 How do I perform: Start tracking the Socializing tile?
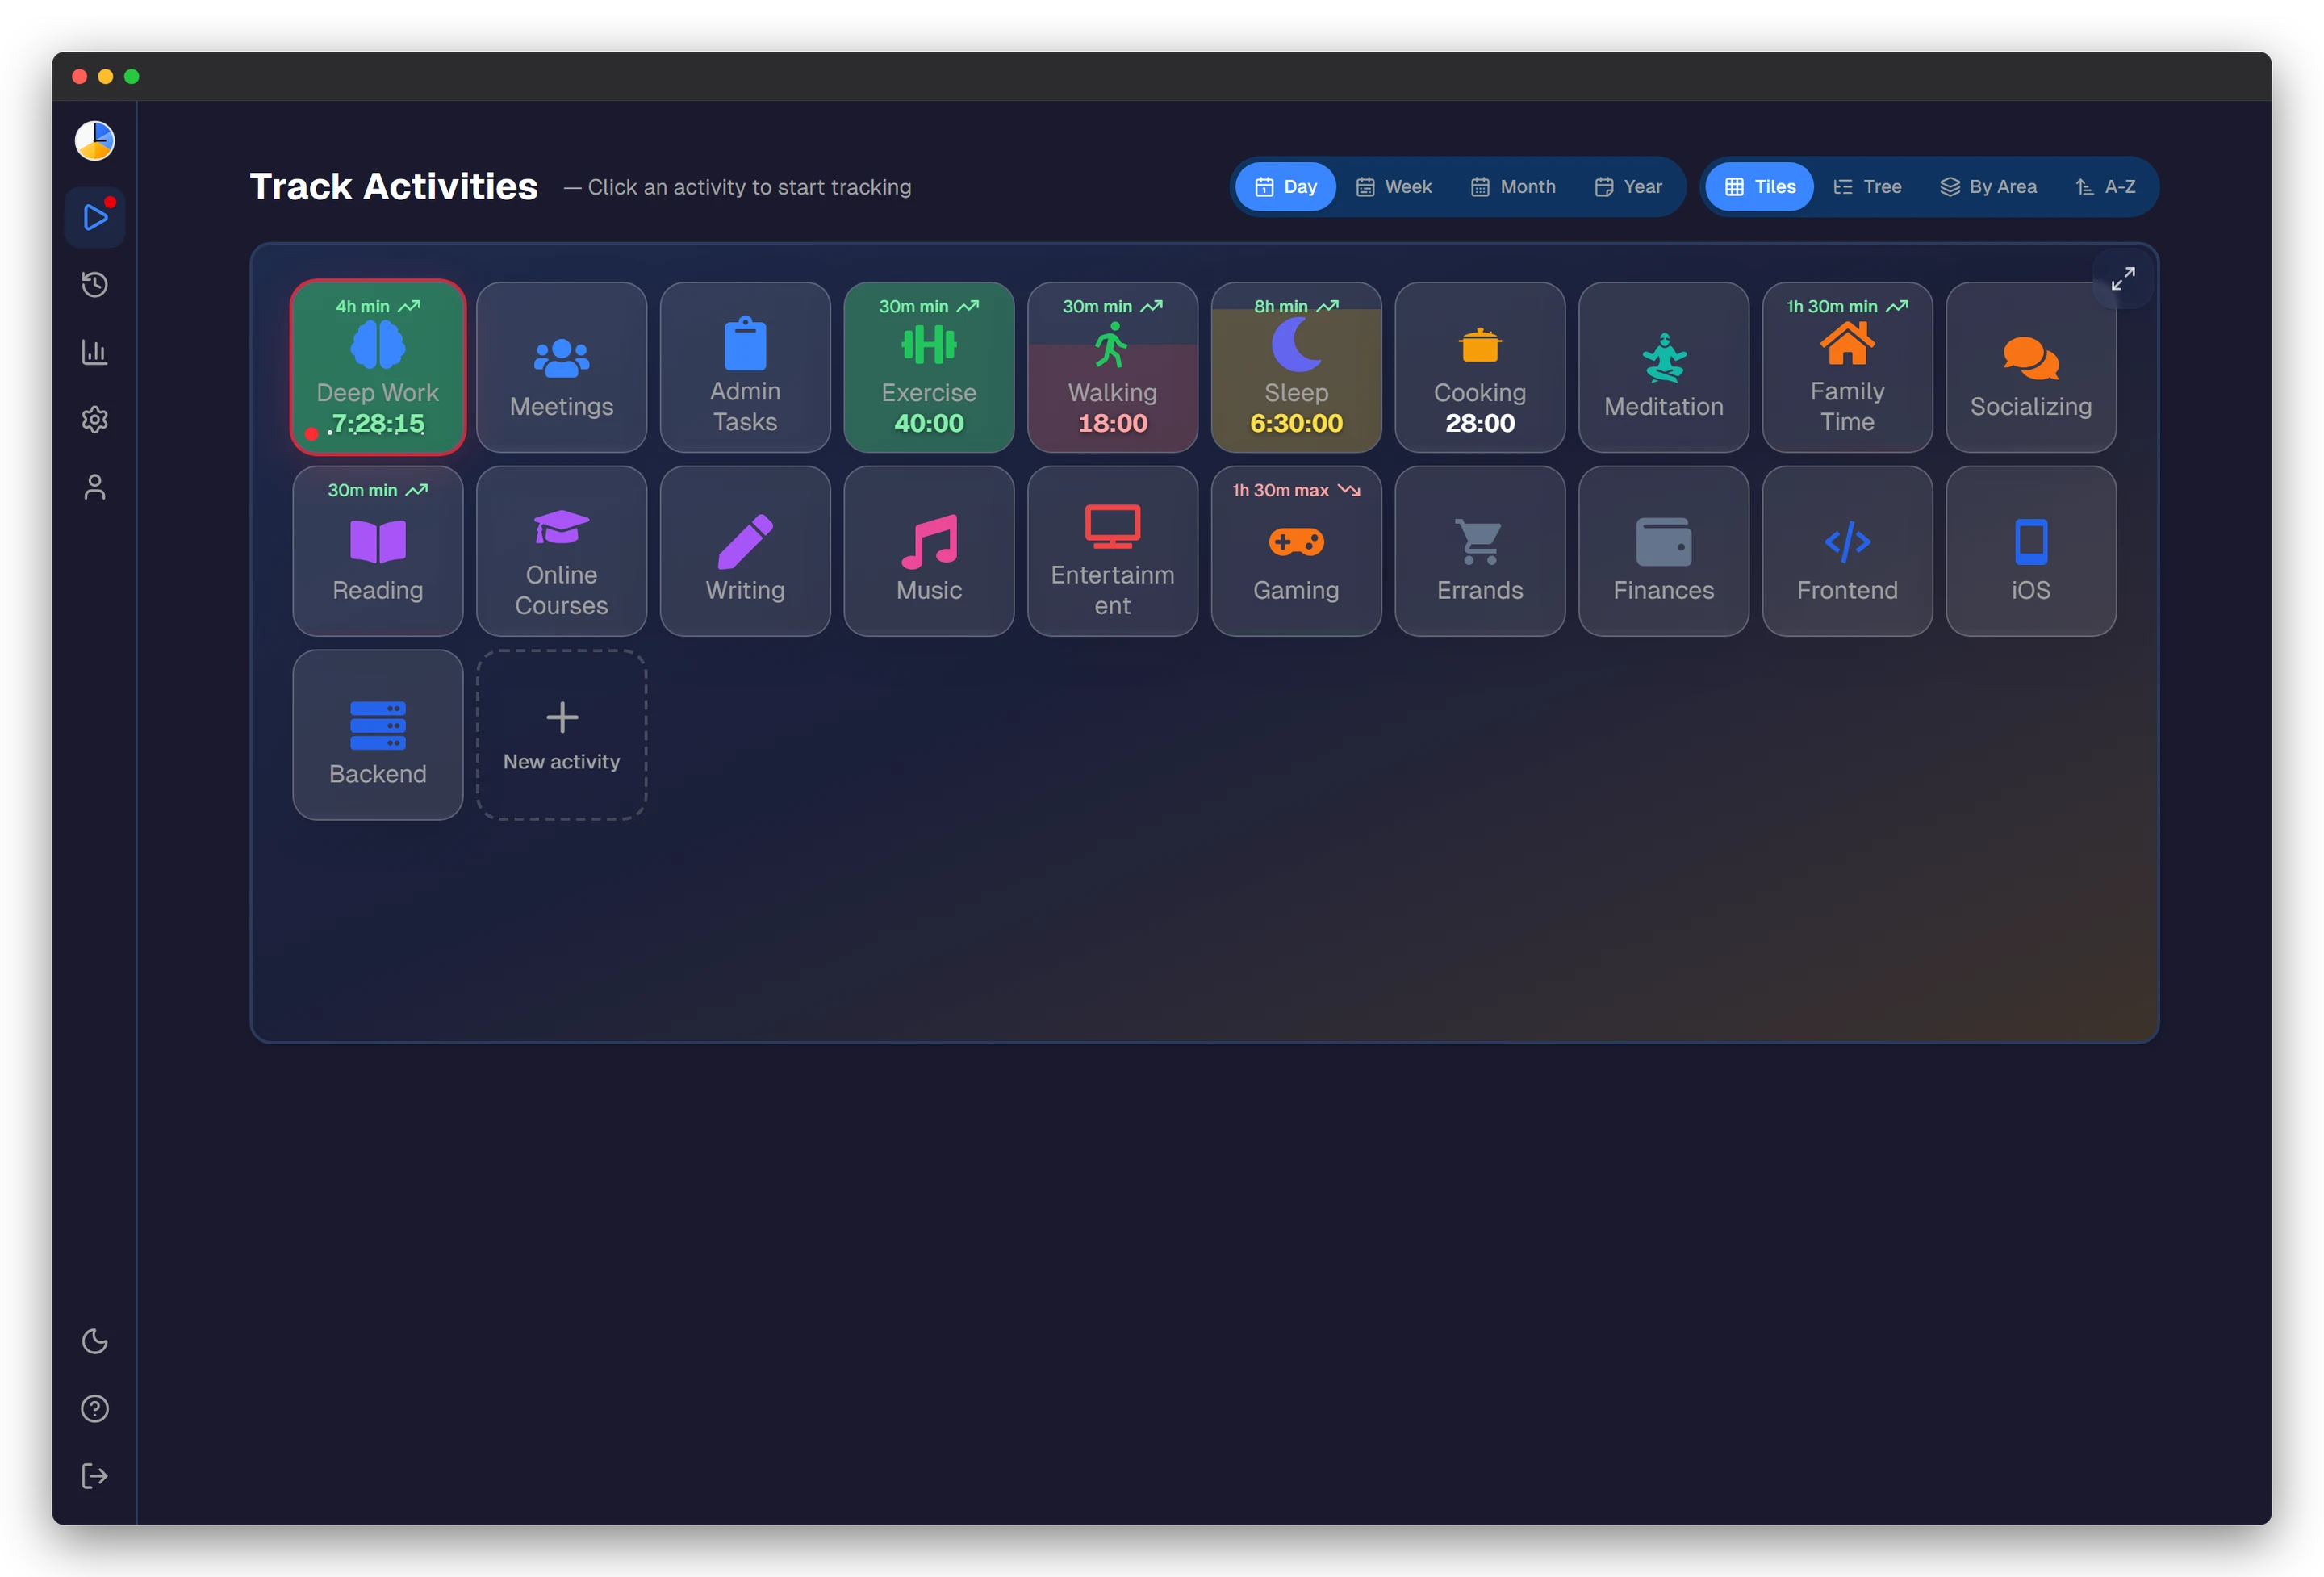click(2031, 367)
